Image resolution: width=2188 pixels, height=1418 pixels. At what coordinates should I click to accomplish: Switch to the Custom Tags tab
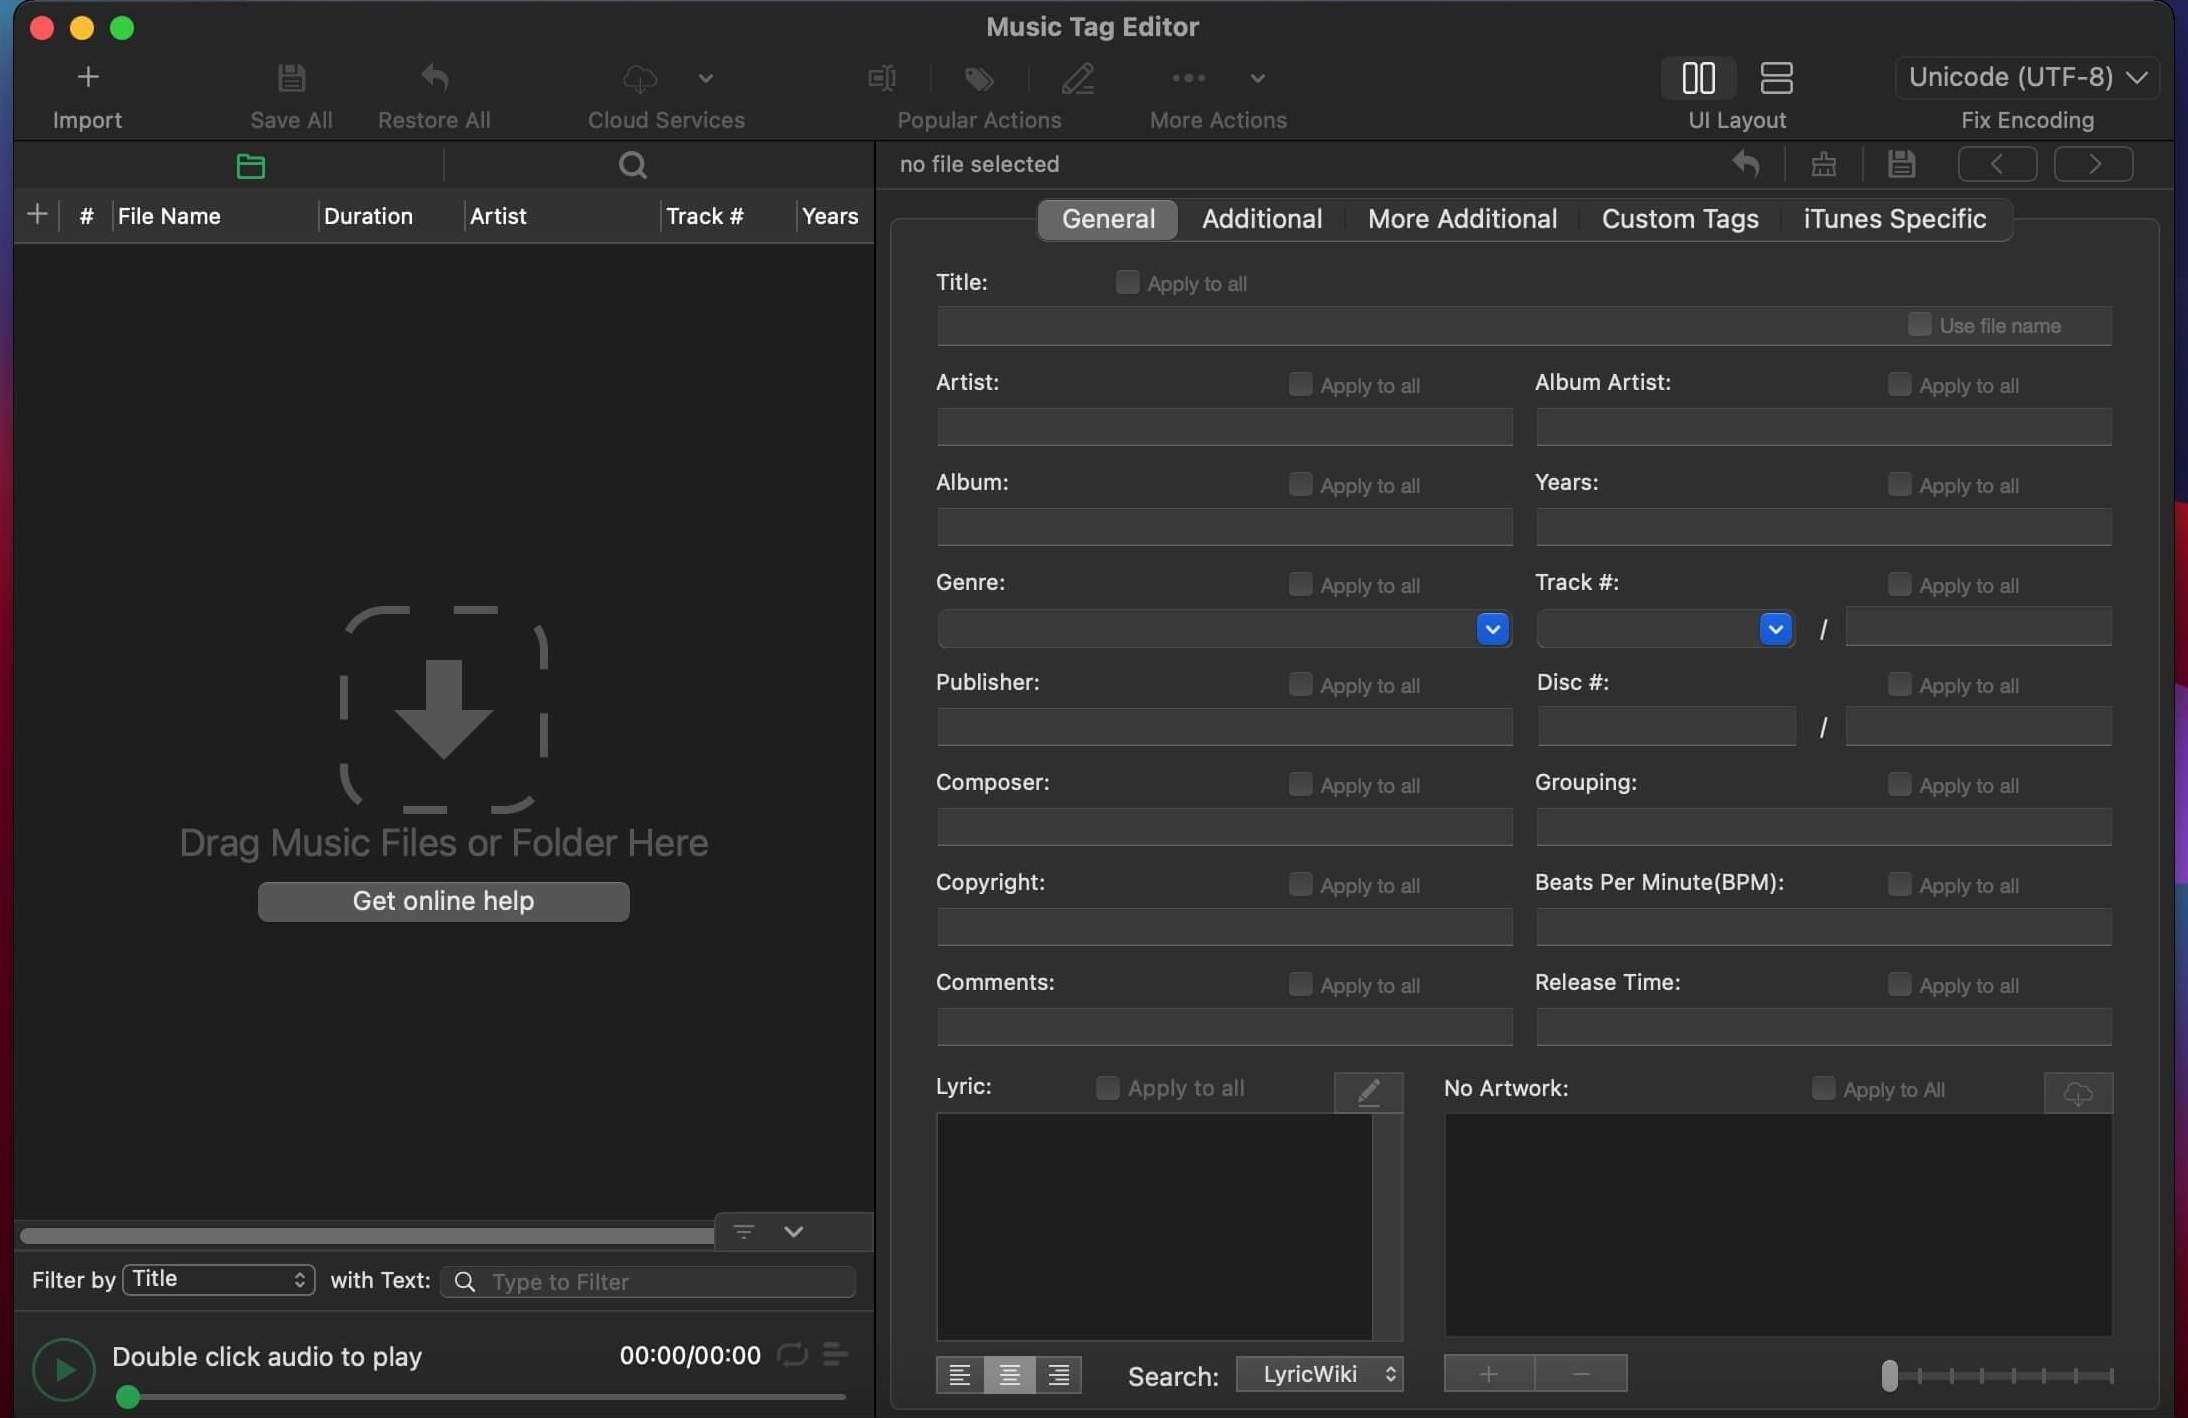click(x=1680, y=219)
